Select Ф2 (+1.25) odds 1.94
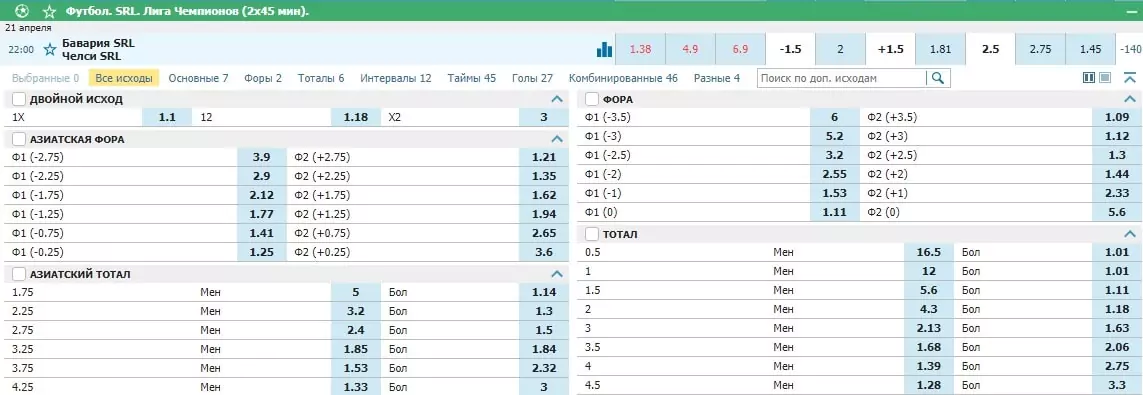 point(544,214)
